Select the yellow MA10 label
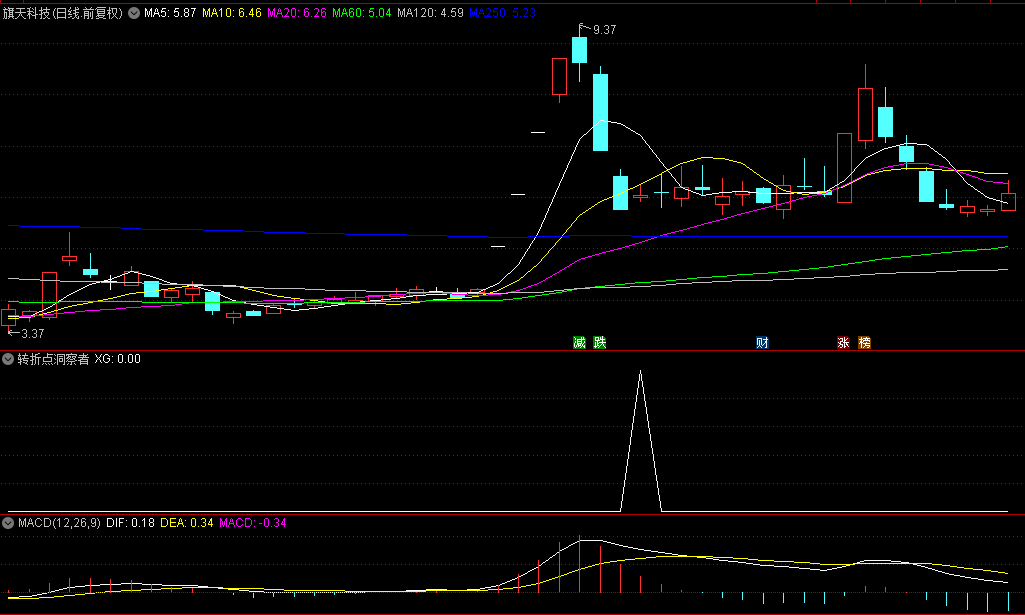The width and height of the screenshot is (1025, 615). pyautogui.click(x=231, y=14)
